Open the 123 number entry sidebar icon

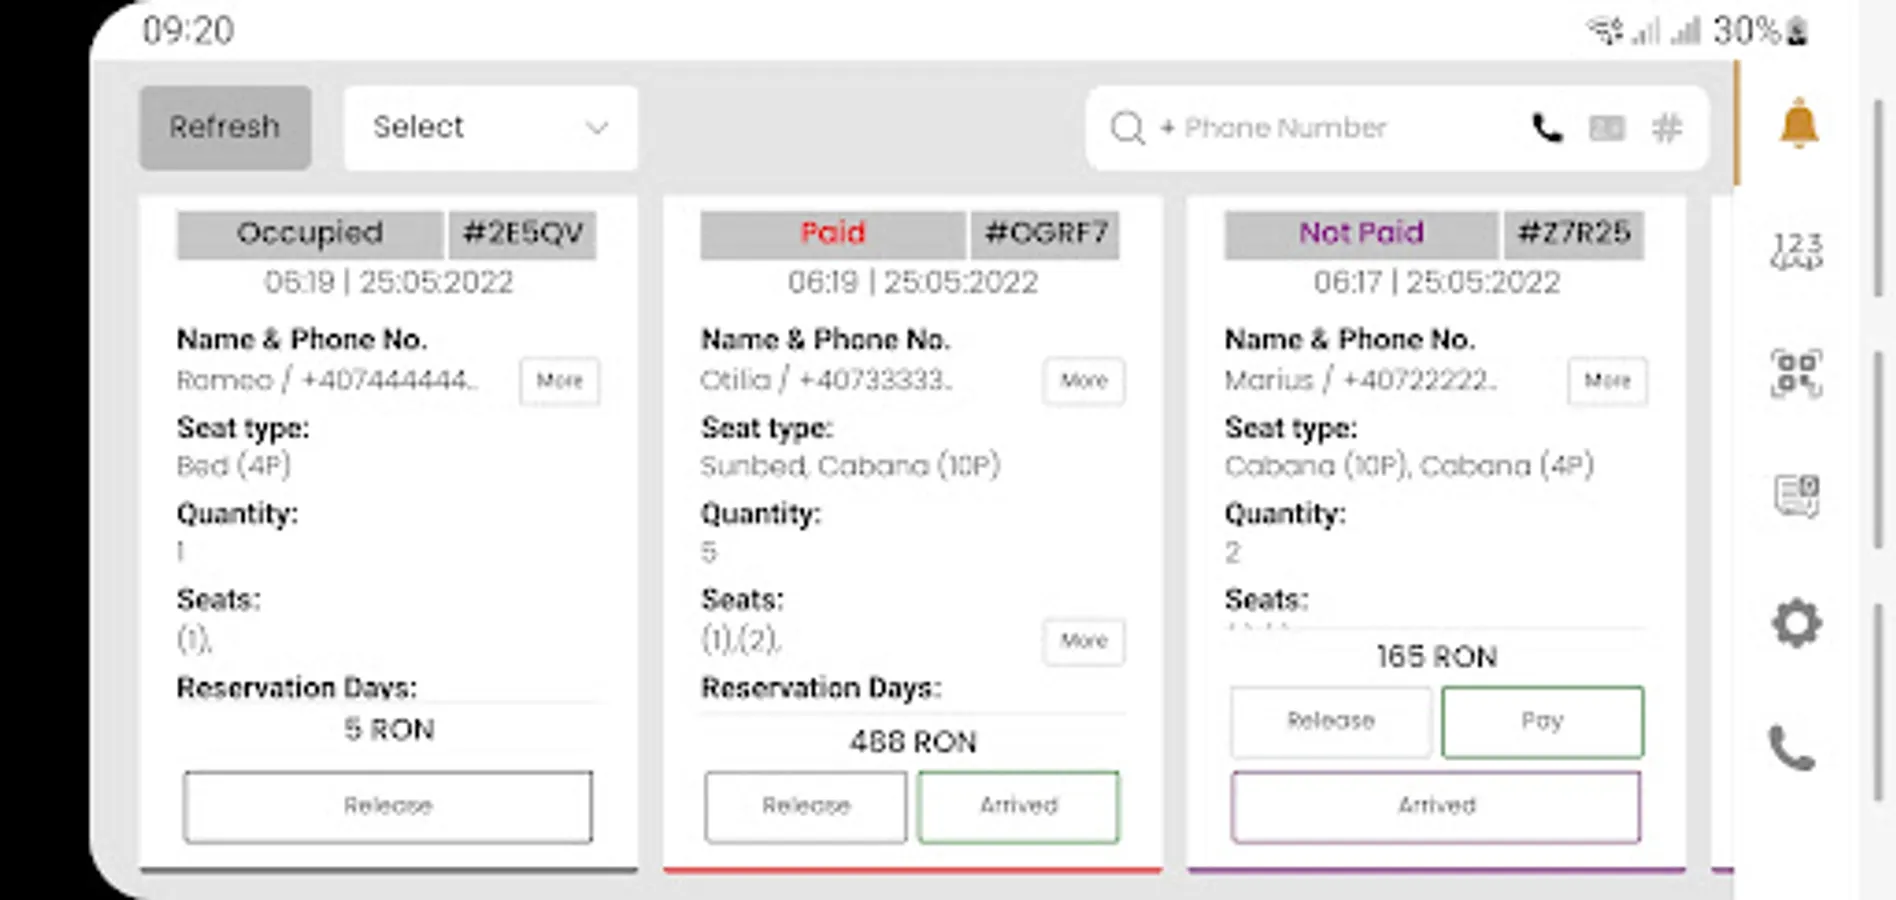(x=1797, y=251)
